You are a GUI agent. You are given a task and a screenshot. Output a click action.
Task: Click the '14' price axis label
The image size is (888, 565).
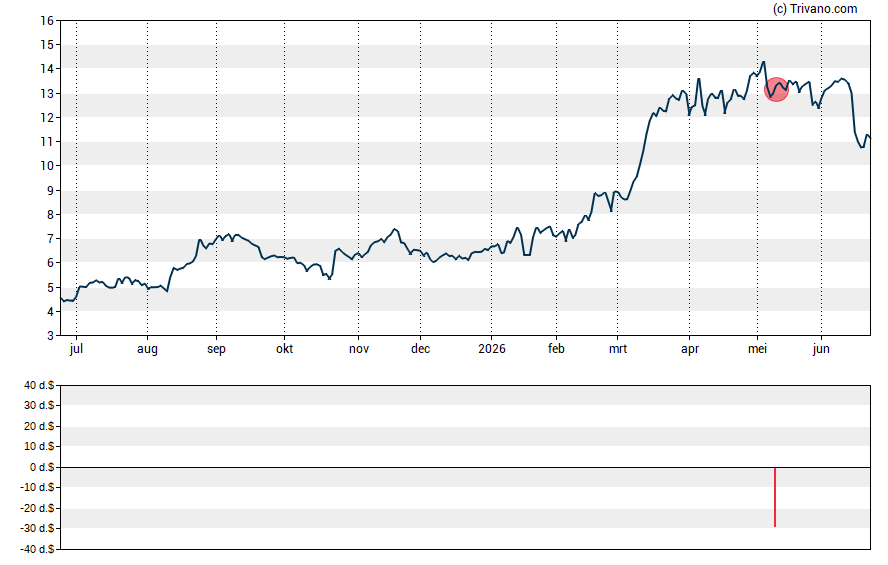click(x=47, y=69)
